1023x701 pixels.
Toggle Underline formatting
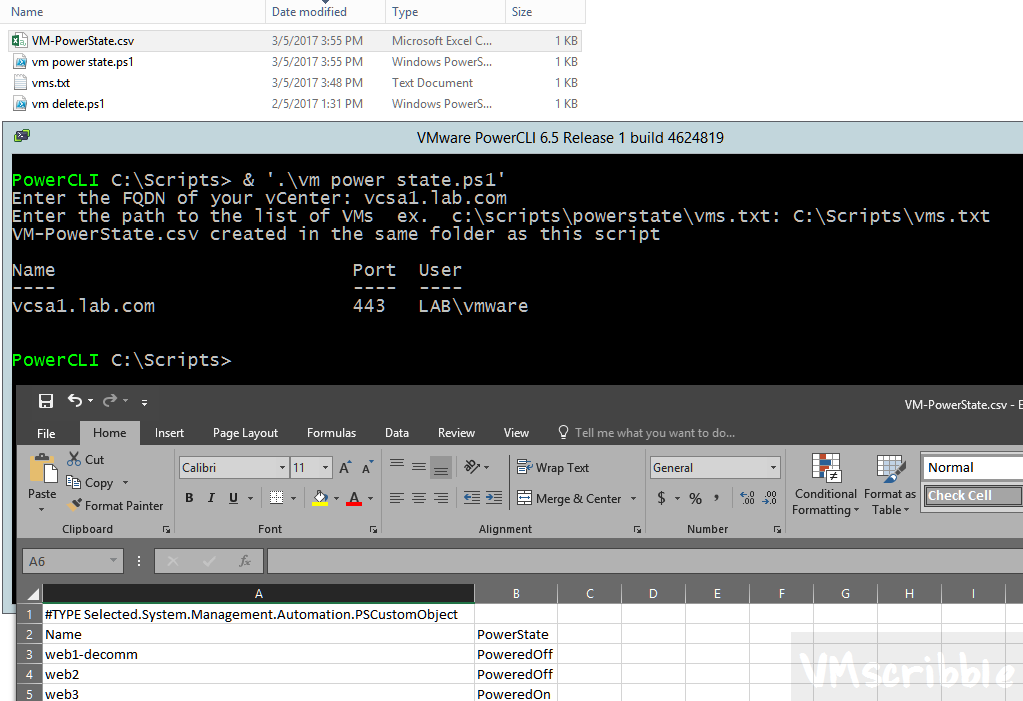pyautogui.click(x=233, y=498)
